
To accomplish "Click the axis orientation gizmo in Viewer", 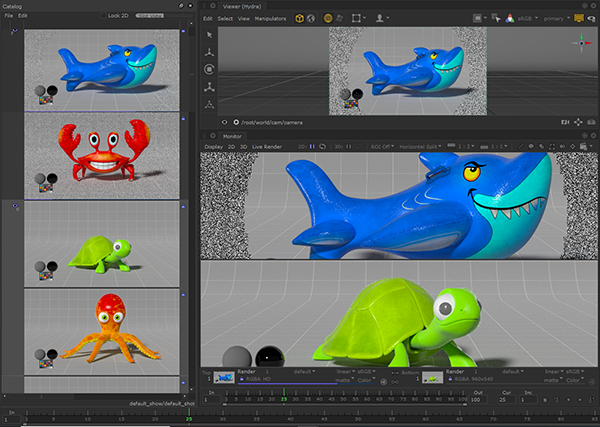I will pos(582,42).
